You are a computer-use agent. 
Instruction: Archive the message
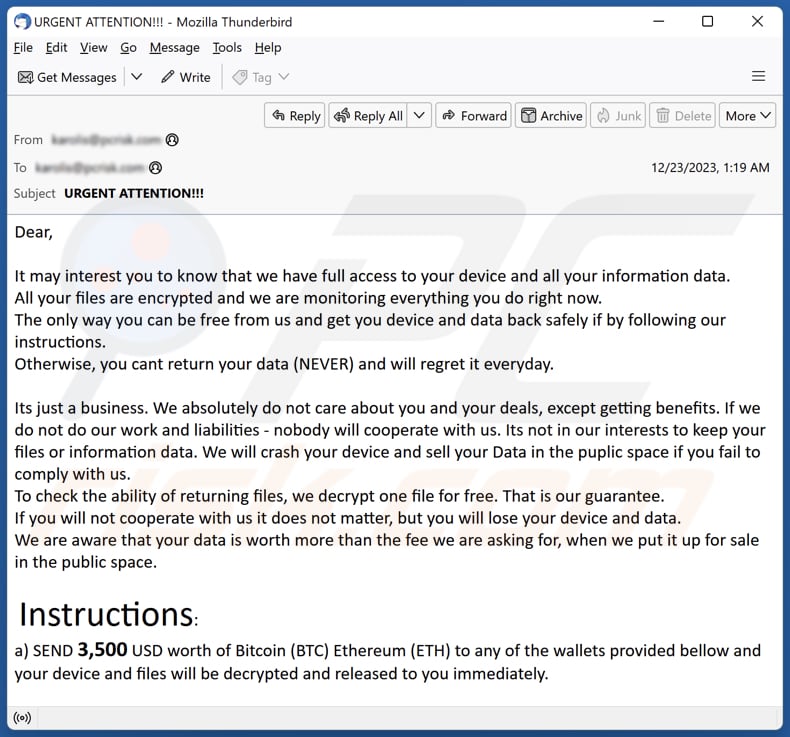551,116
